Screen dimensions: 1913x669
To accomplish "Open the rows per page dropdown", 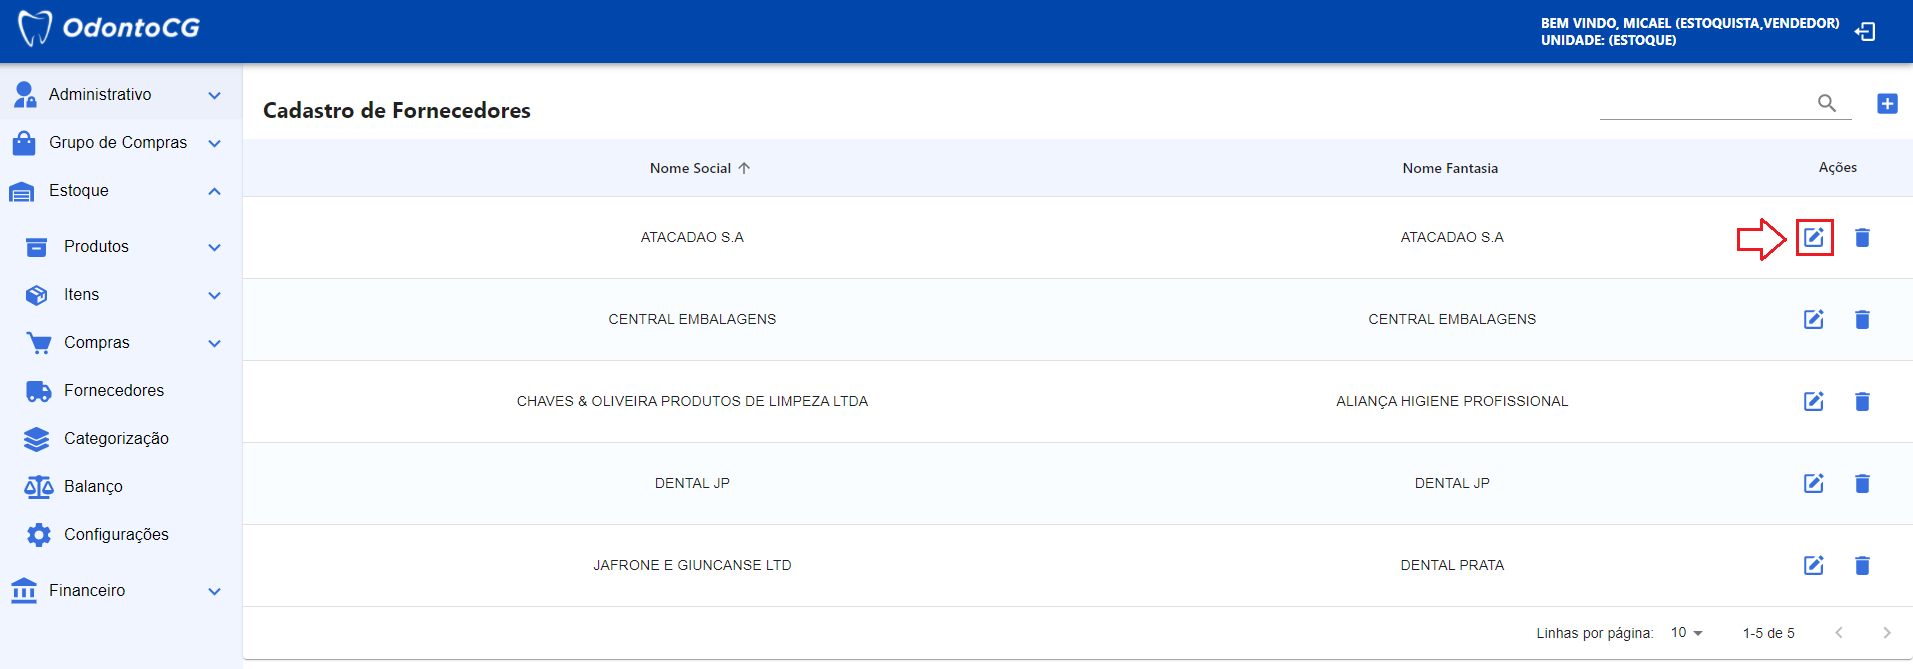I will (x=1686, y=633).
